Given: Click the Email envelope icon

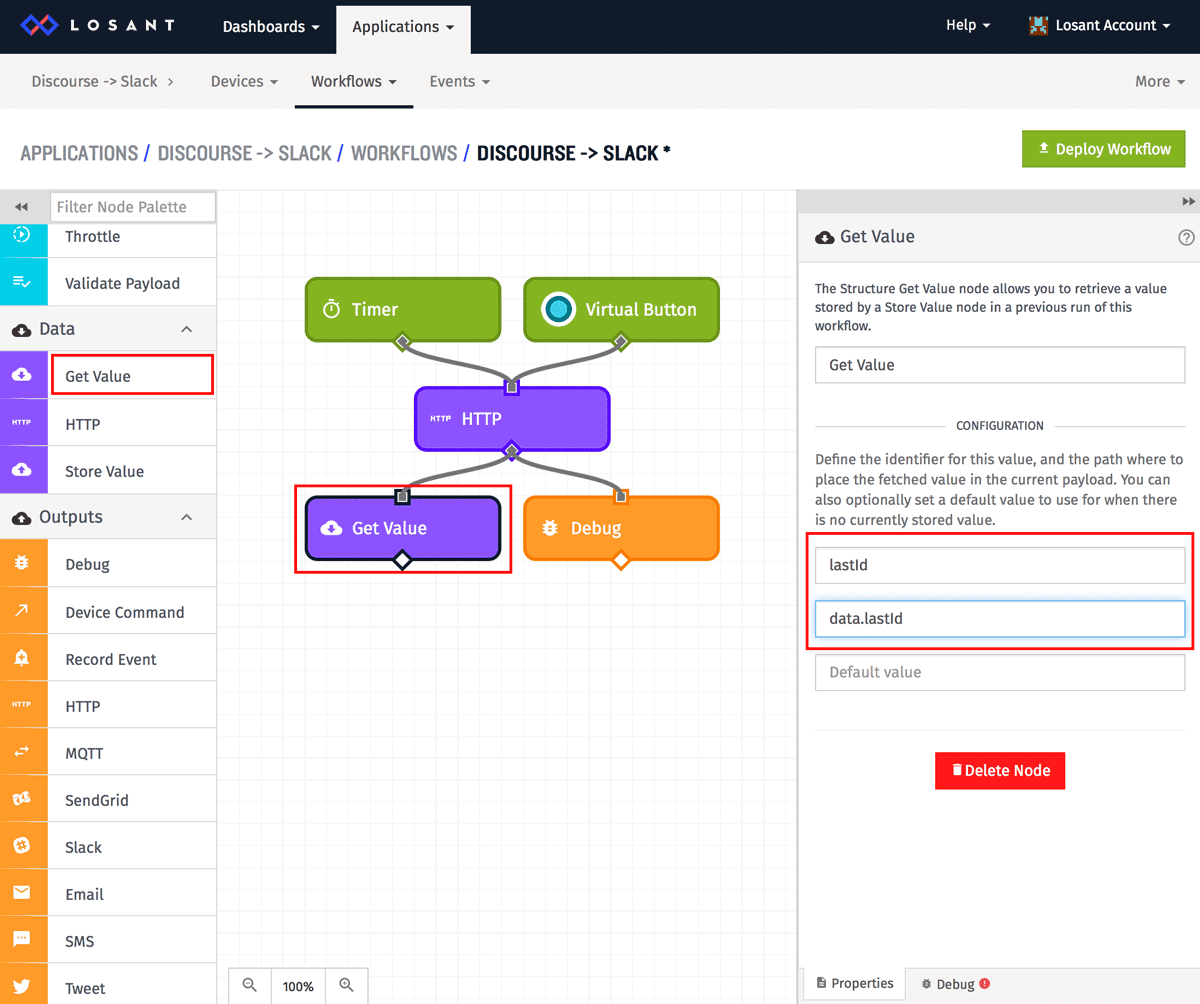Looking at the screenshot, I should [23, 894].
